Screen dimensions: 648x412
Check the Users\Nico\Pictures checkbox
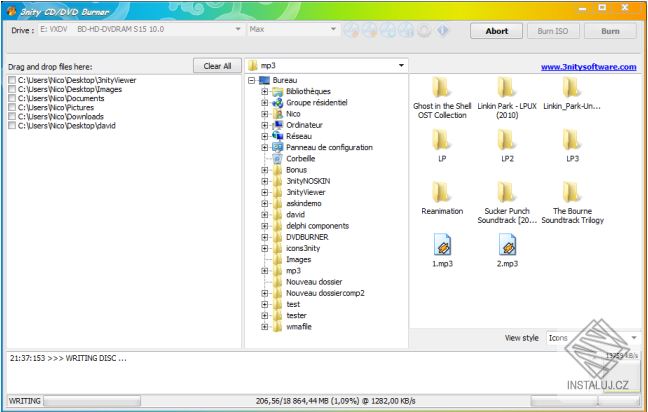click(12, 107)
